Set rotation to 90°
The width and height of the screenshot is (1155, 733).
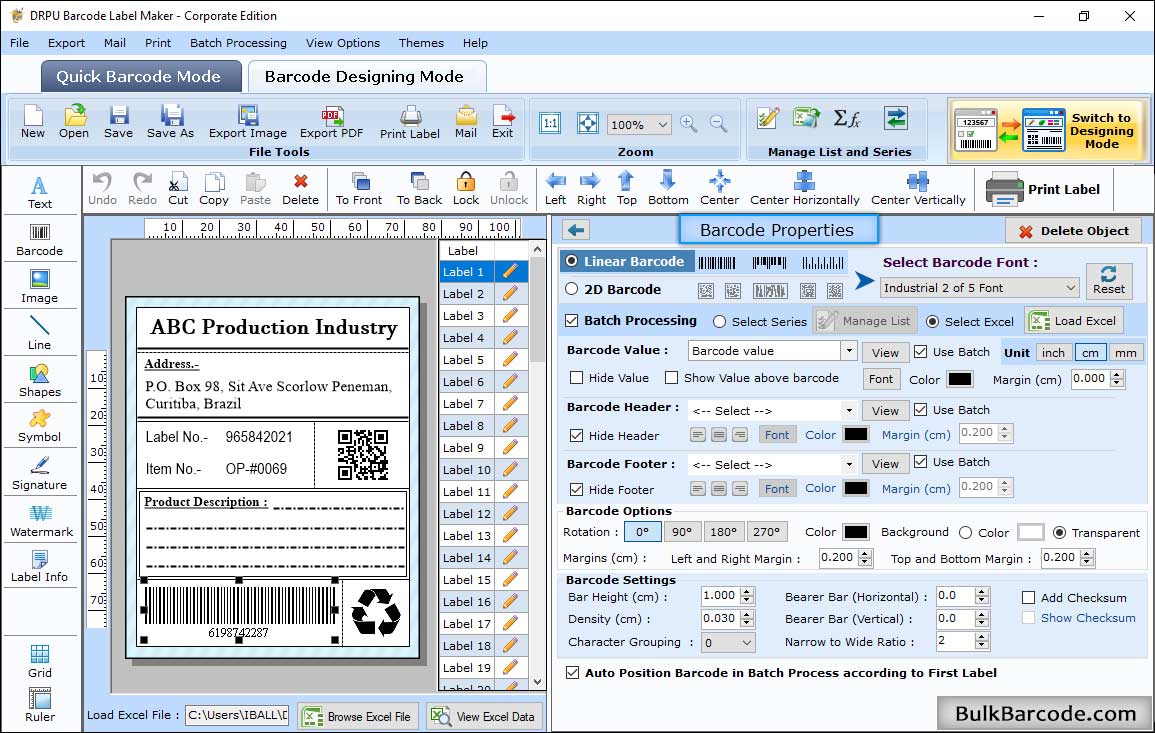[681, 532]
